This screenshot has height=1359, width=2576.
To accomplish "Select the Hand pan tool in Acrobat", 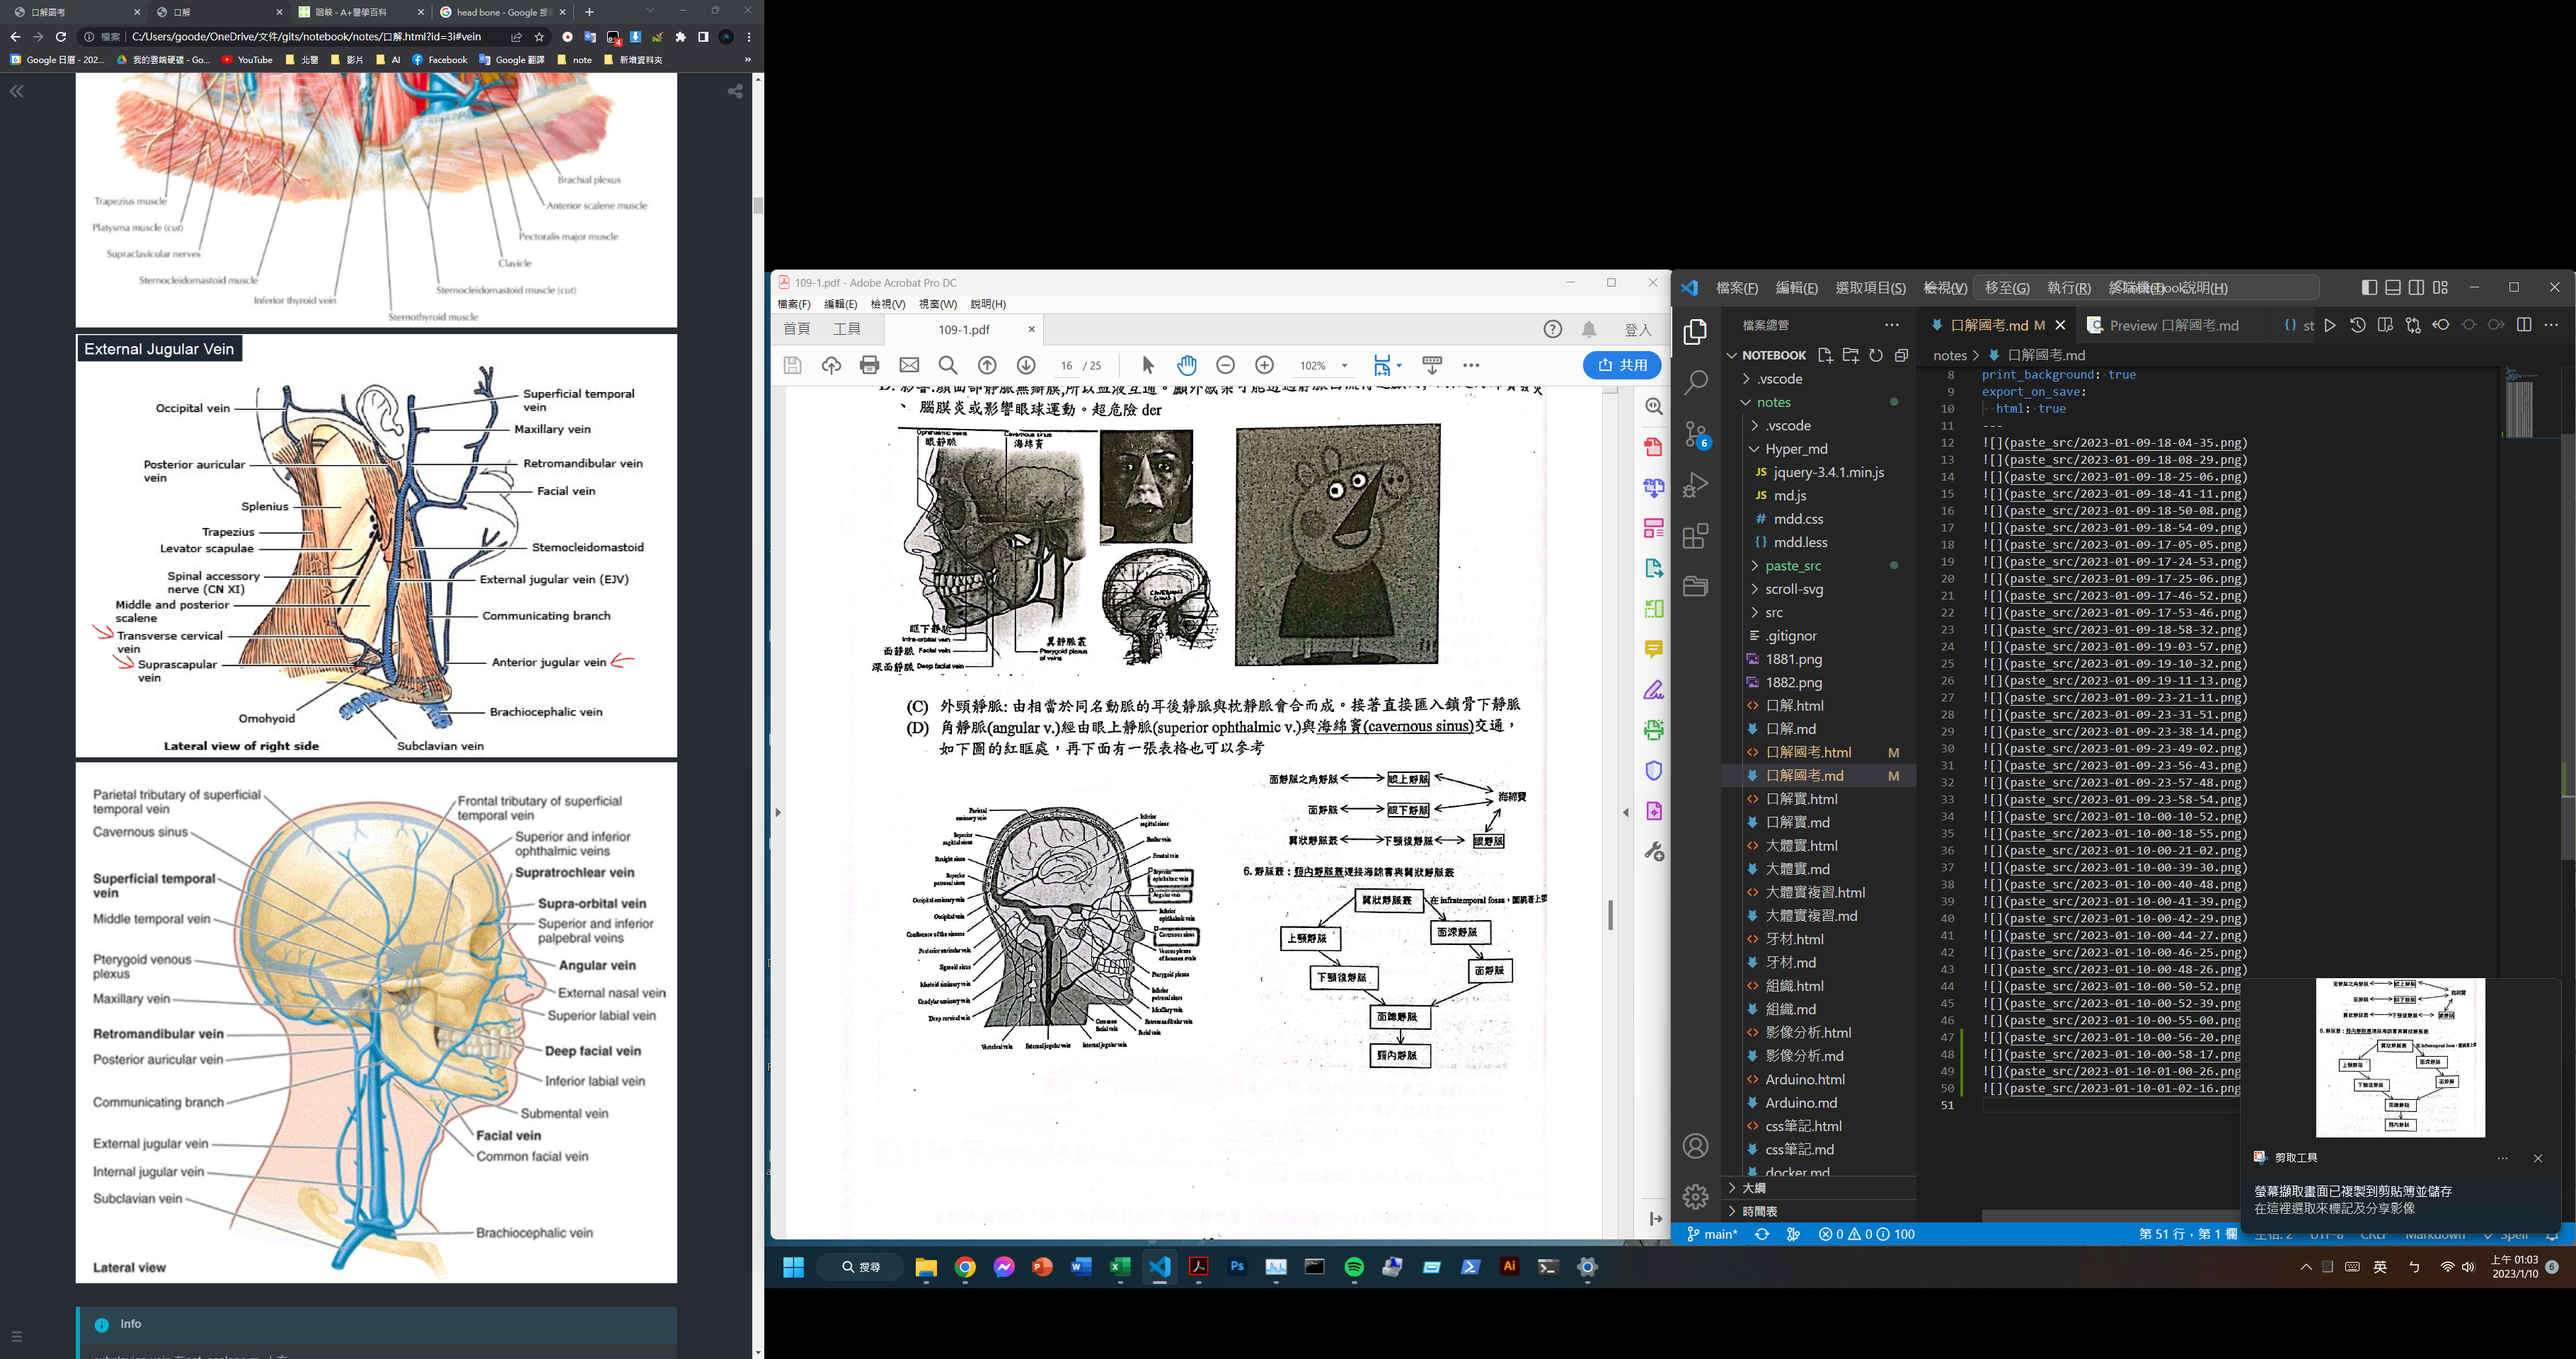I will [x=1187, y=365].
